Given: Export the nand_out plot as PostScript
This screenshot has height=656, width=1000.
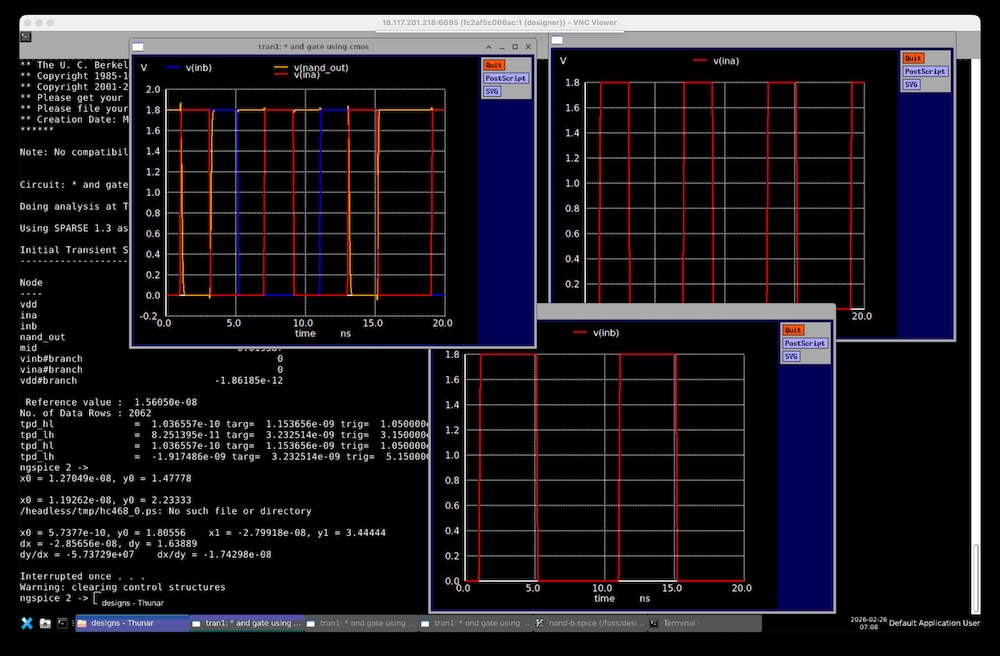Looking at the screenshot, I should (505, 78).
